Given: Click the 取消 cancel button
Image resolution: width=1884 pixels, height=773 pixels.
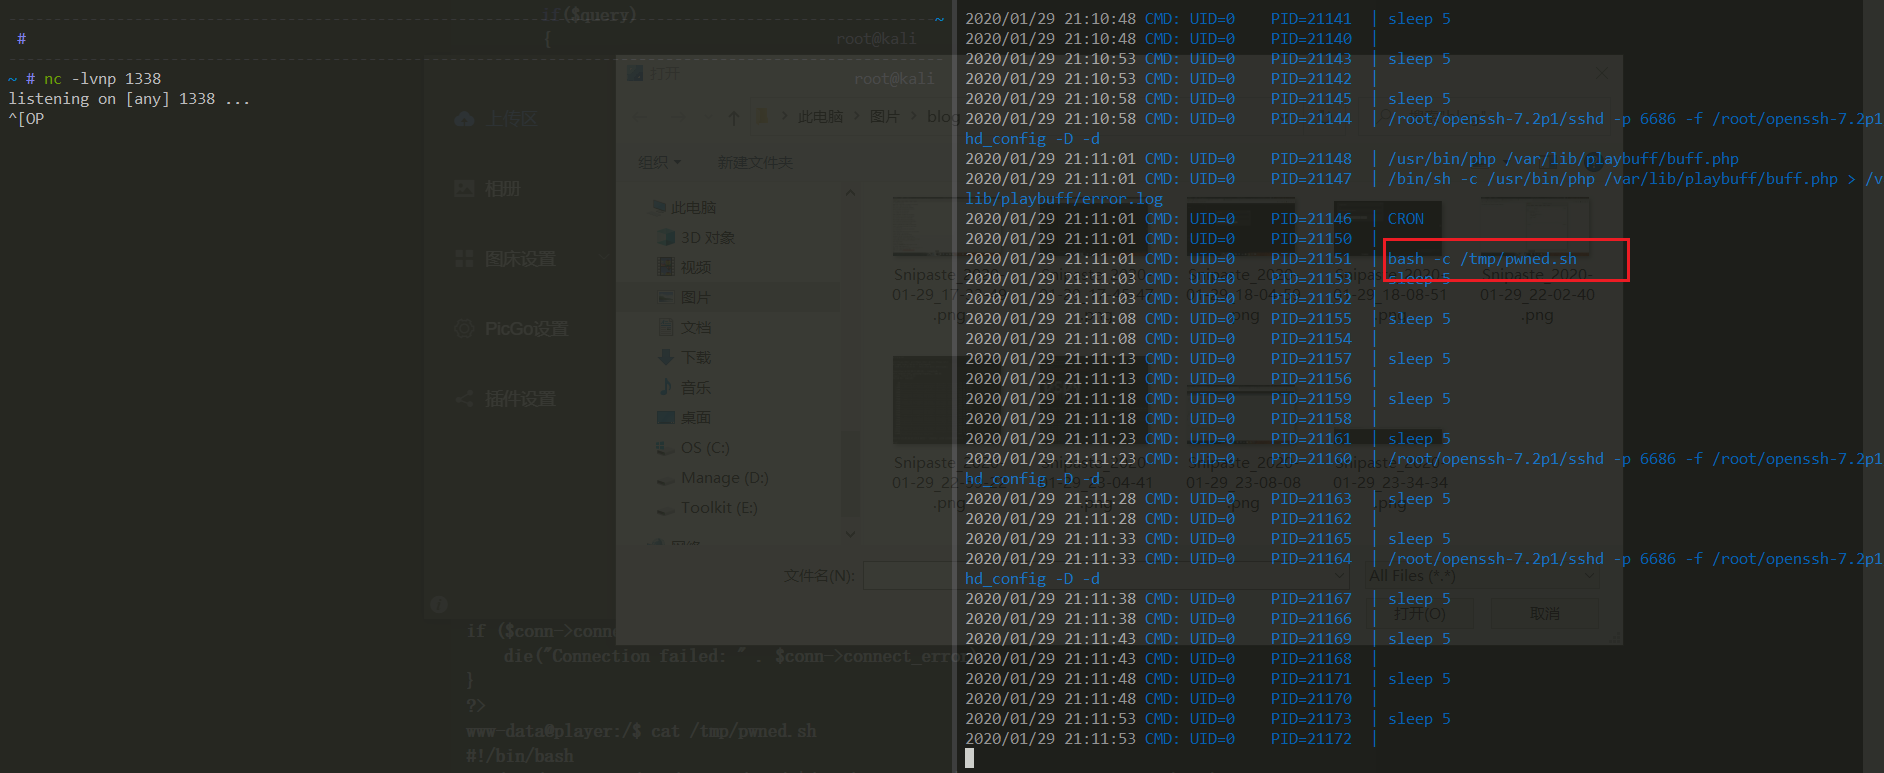Looking at the screenshot, I should coord(1544,614).
